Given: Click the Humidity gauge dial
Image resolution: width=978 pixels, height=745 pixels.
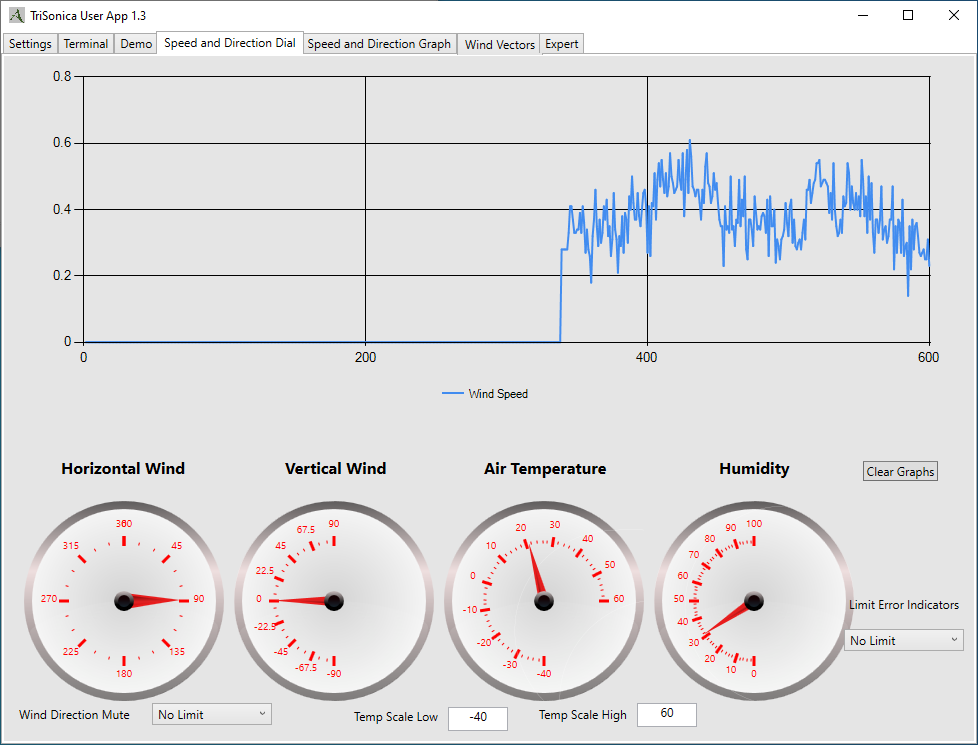Looking at the screenshot, I should point(754,600).
